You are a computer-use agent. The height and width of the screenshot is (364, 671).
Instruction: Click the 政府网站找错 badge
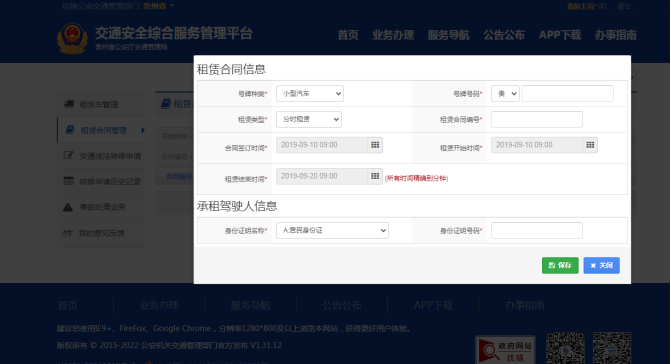coord(505,350)
